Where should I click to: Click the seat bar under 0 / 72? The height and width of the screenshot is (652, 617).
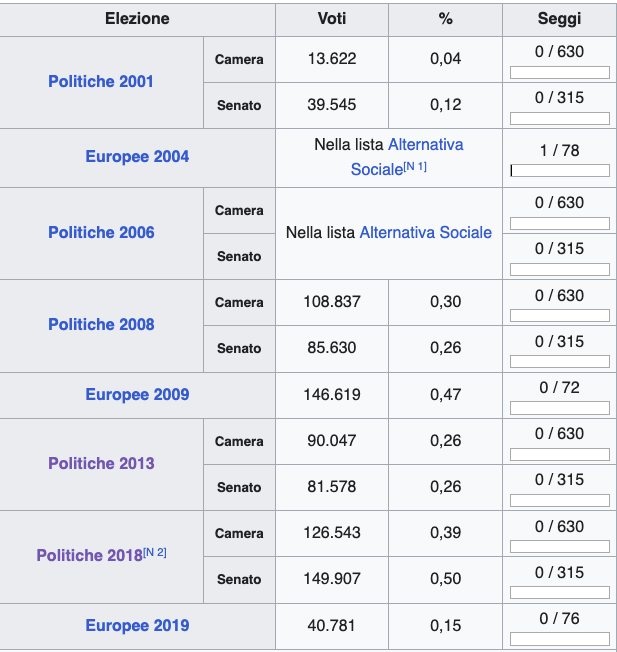[x=559, y=408]
